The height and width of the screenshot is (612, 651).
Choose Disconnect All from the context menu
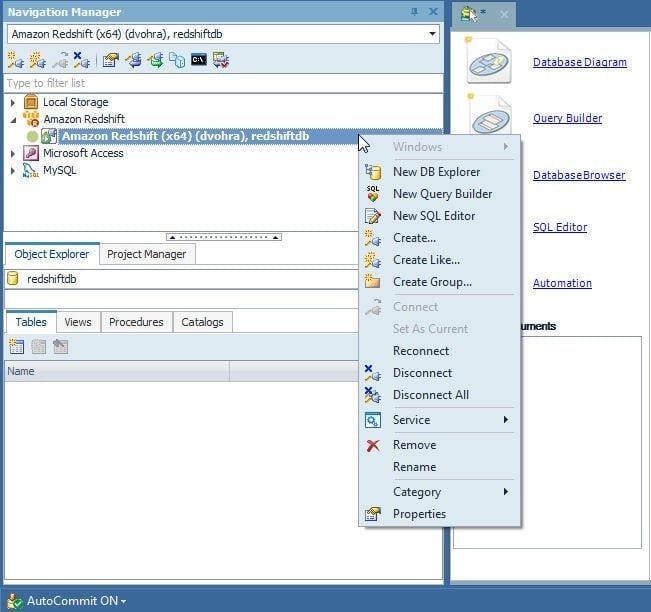[x=439, y=395]
